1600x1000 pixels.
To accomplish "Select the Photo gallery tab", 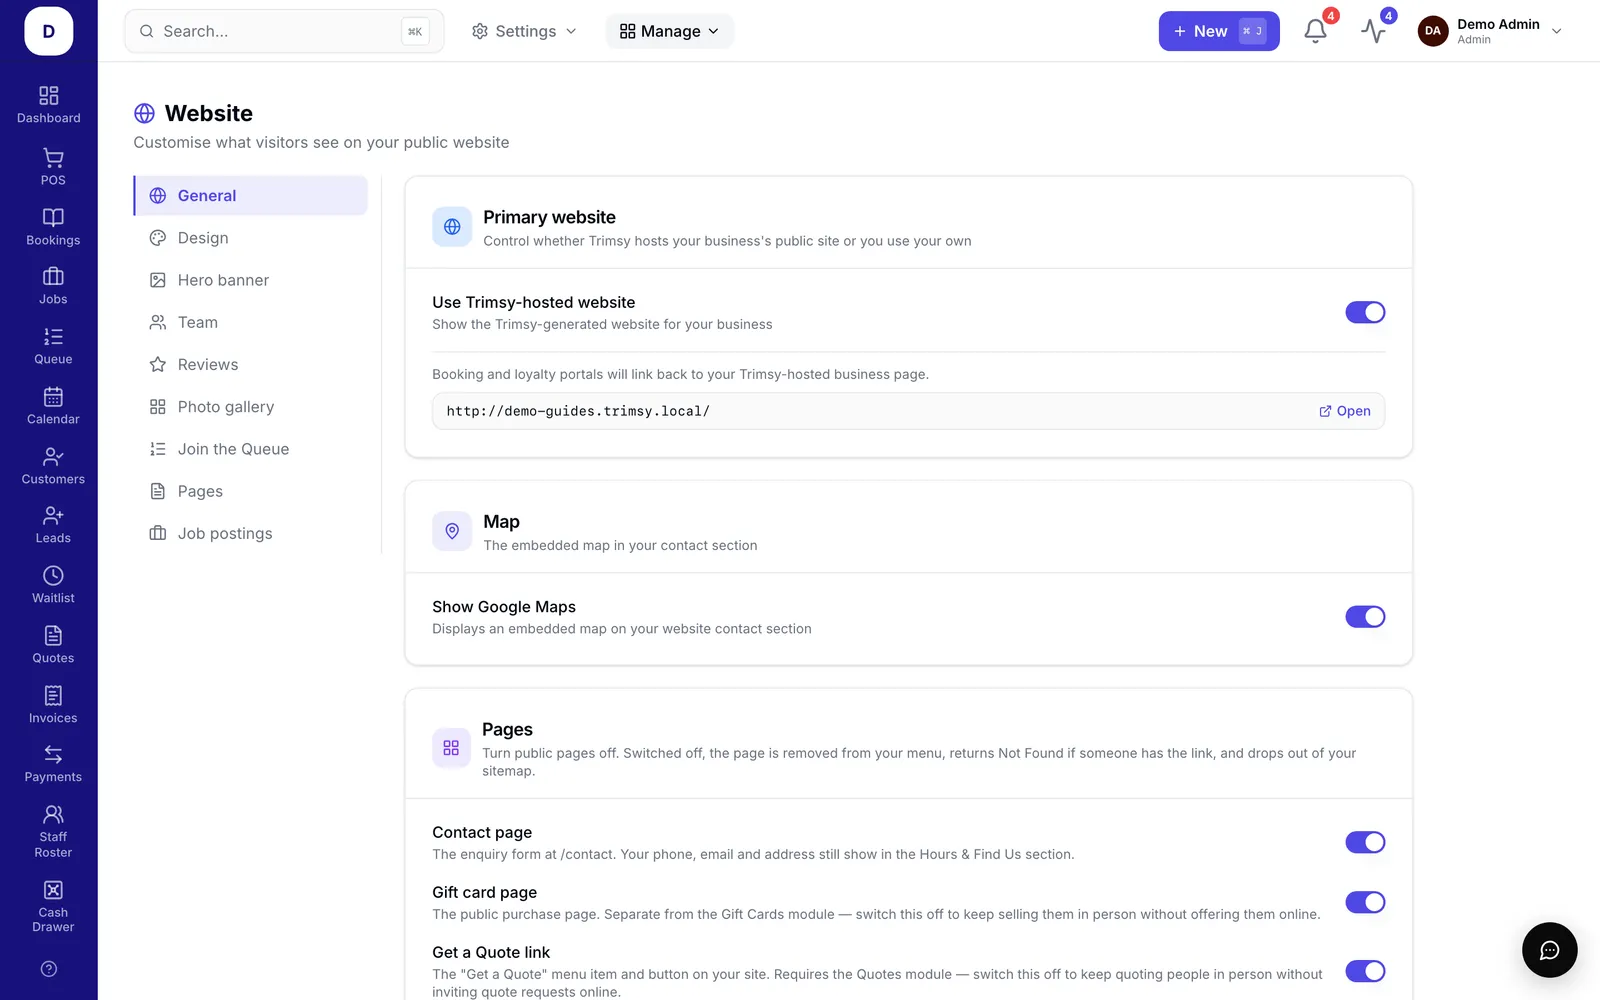I will click(x=251, y=407).
